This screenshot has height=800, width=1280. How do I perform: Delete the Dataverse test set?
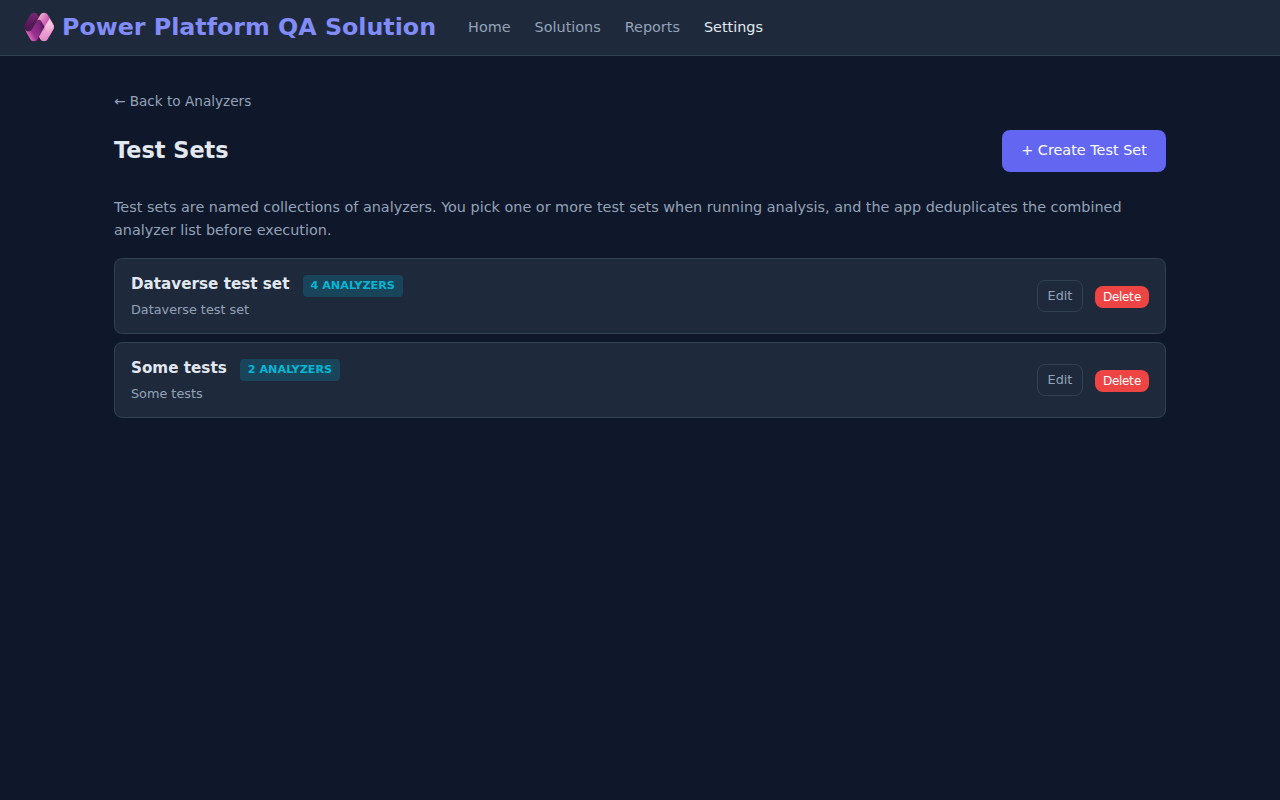point(1121,297)
